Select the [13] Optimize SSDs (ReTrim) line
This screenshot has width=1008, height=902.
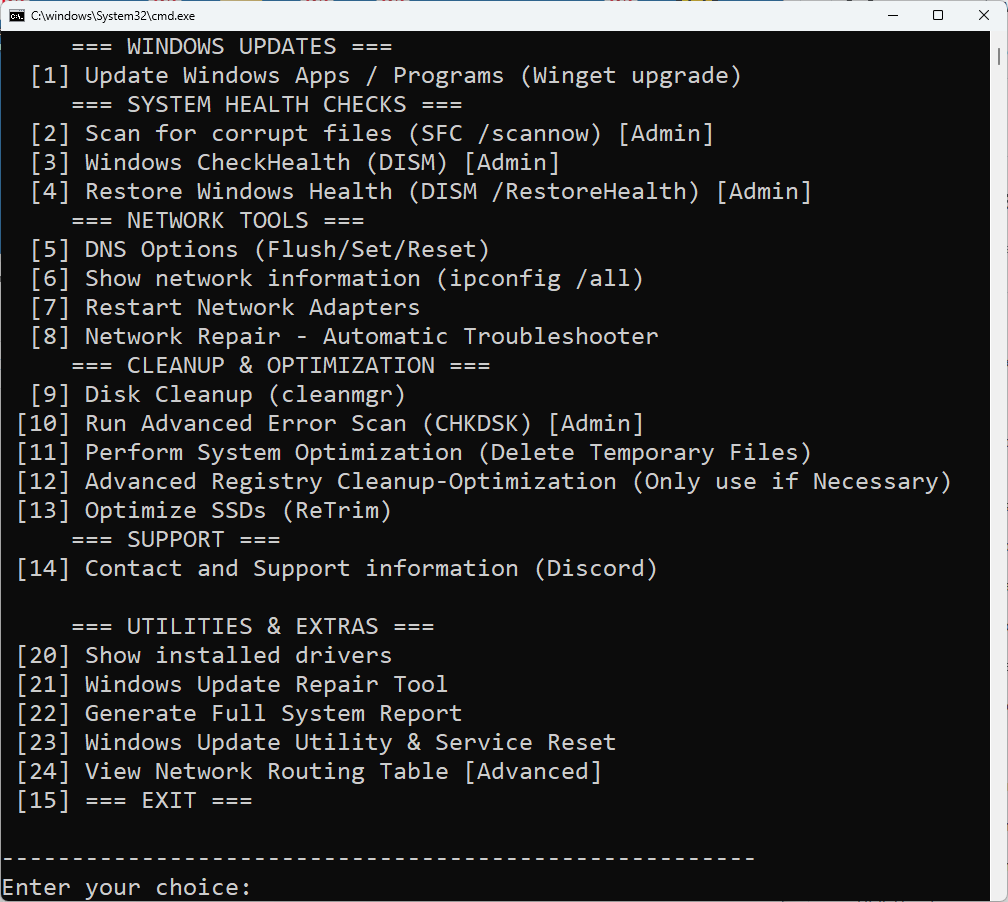204,511
